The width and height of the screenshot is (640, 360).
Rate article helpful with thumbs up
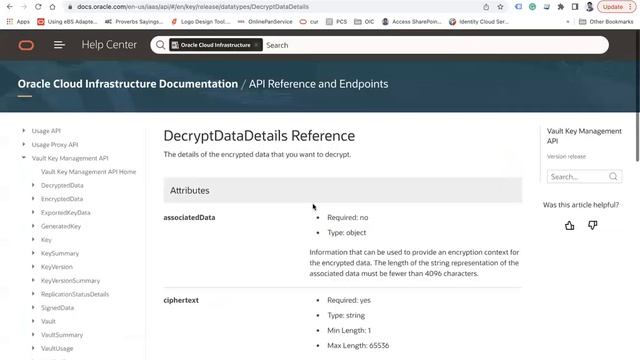tap(569, 225)
